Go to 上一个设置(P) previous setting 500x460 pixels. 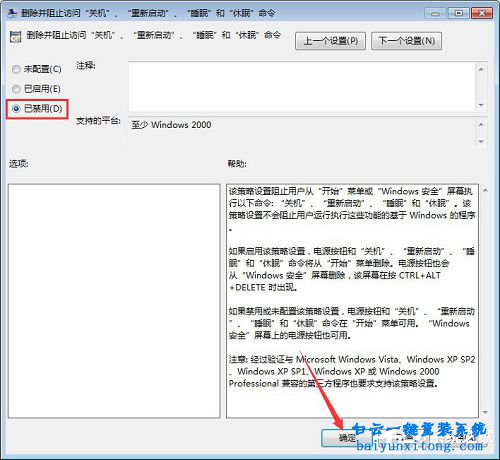coord(330,41)
